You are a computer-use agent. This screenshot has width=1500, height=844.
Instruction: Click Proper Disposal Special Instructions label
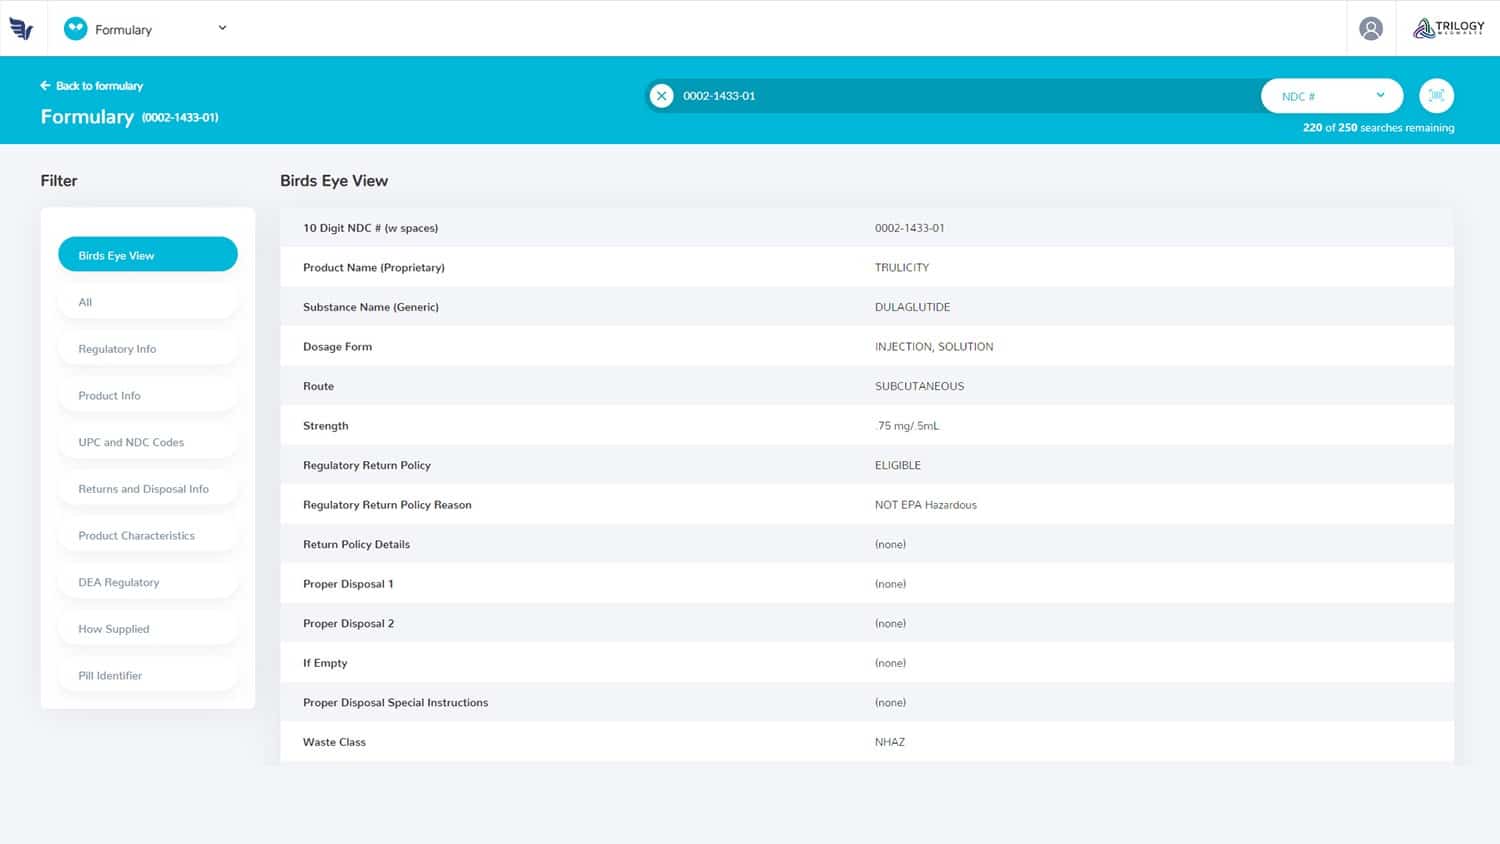[395, 703]
